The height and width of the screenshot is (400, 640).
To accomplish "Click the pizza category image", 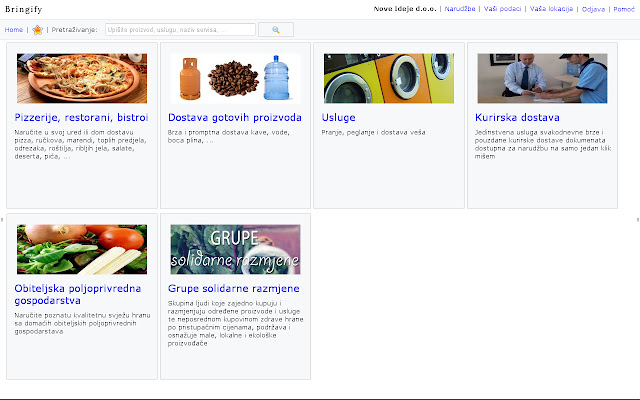I will (82, 78).
